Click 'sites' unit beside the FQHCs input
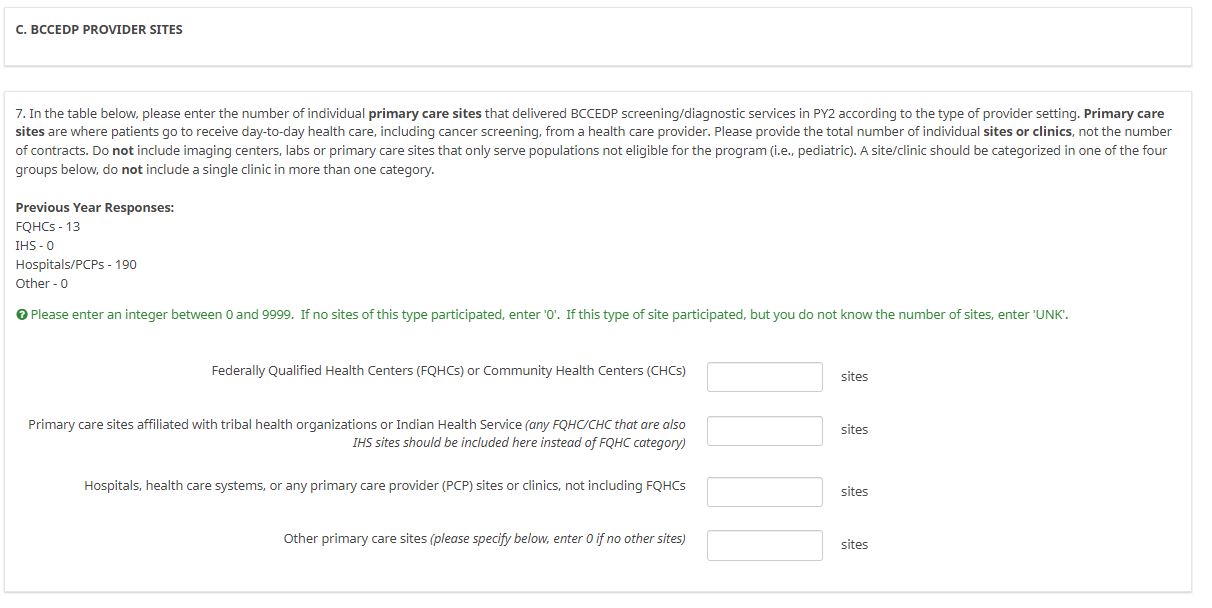 [x=854, y=377]
